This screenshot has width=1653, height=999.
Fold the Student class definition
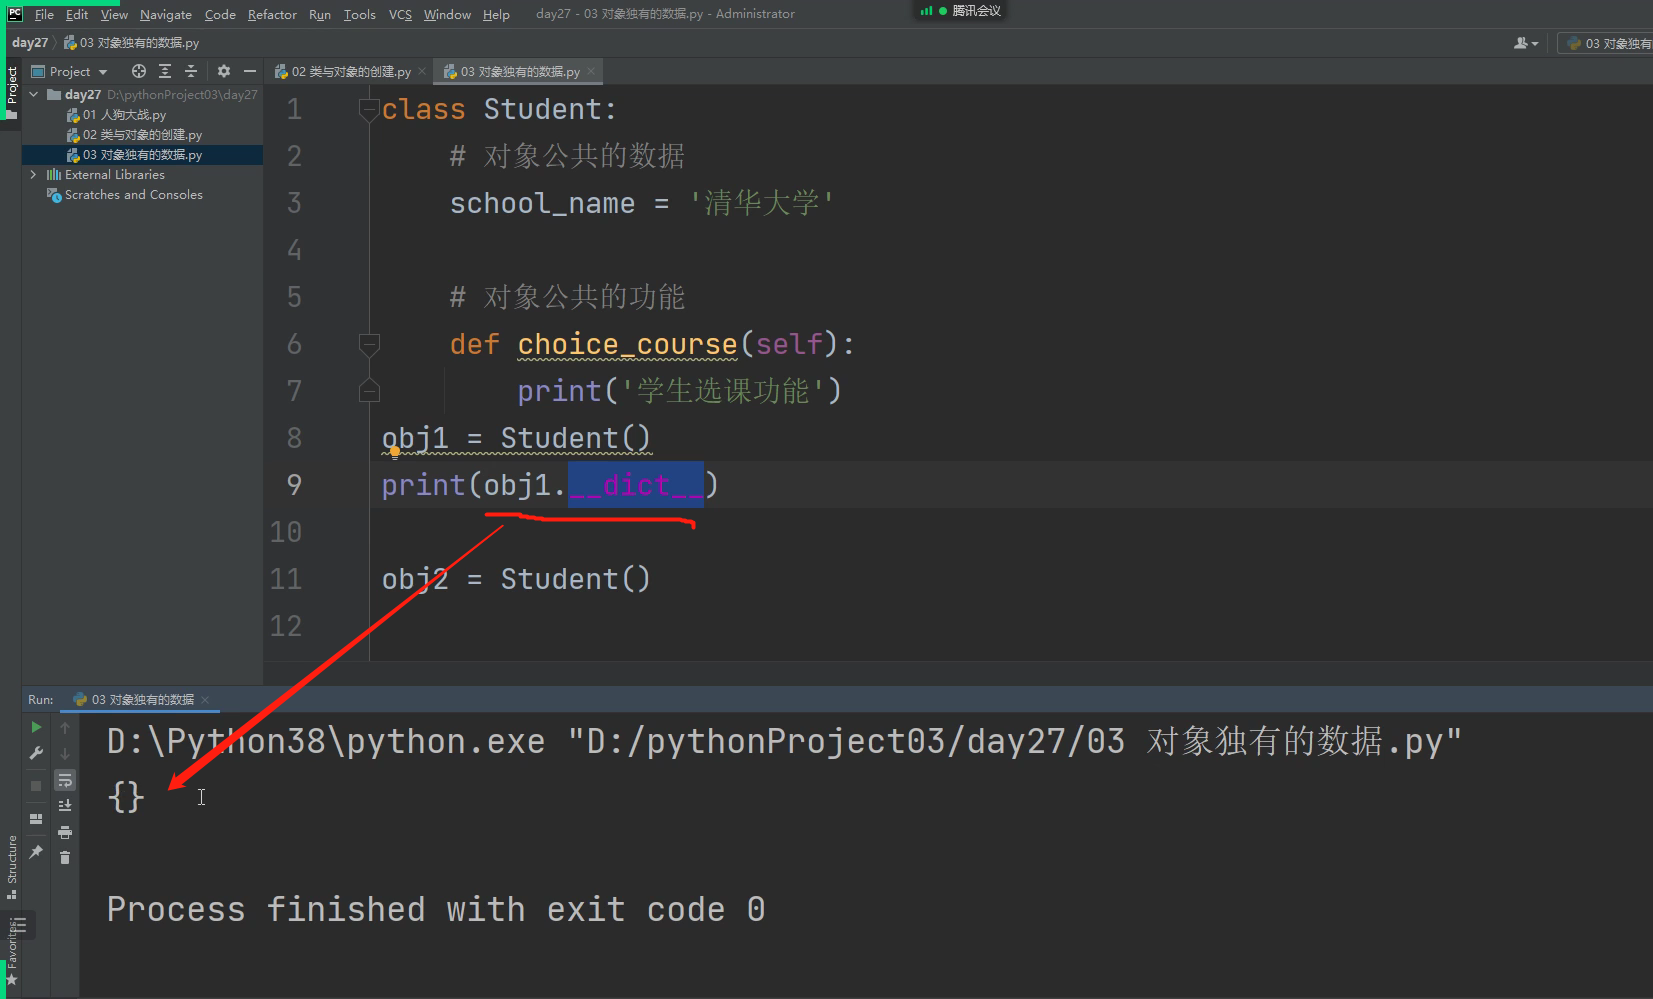[369, 109]
